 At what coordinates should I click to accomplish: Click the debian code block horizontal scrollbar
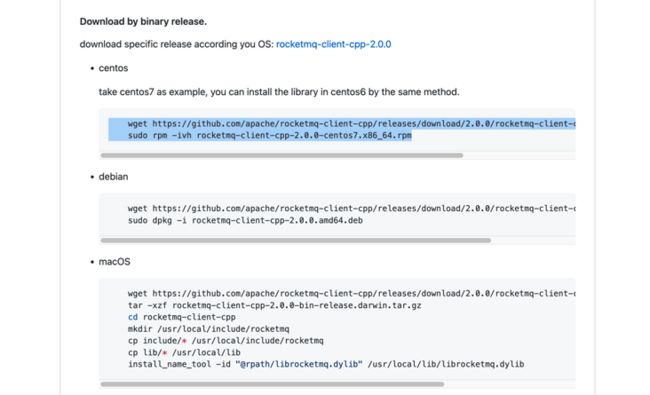pos(296,240)
